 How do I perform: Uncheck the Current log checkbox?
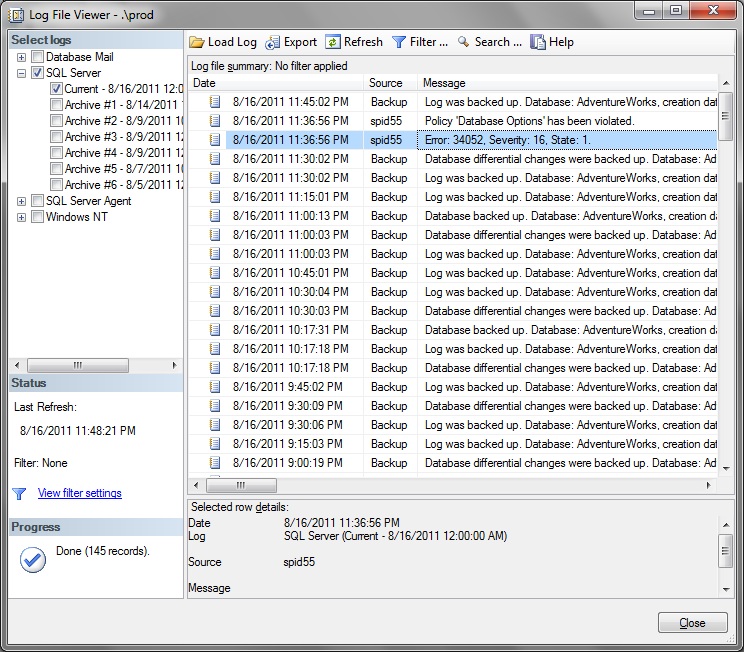pos(57,89)
